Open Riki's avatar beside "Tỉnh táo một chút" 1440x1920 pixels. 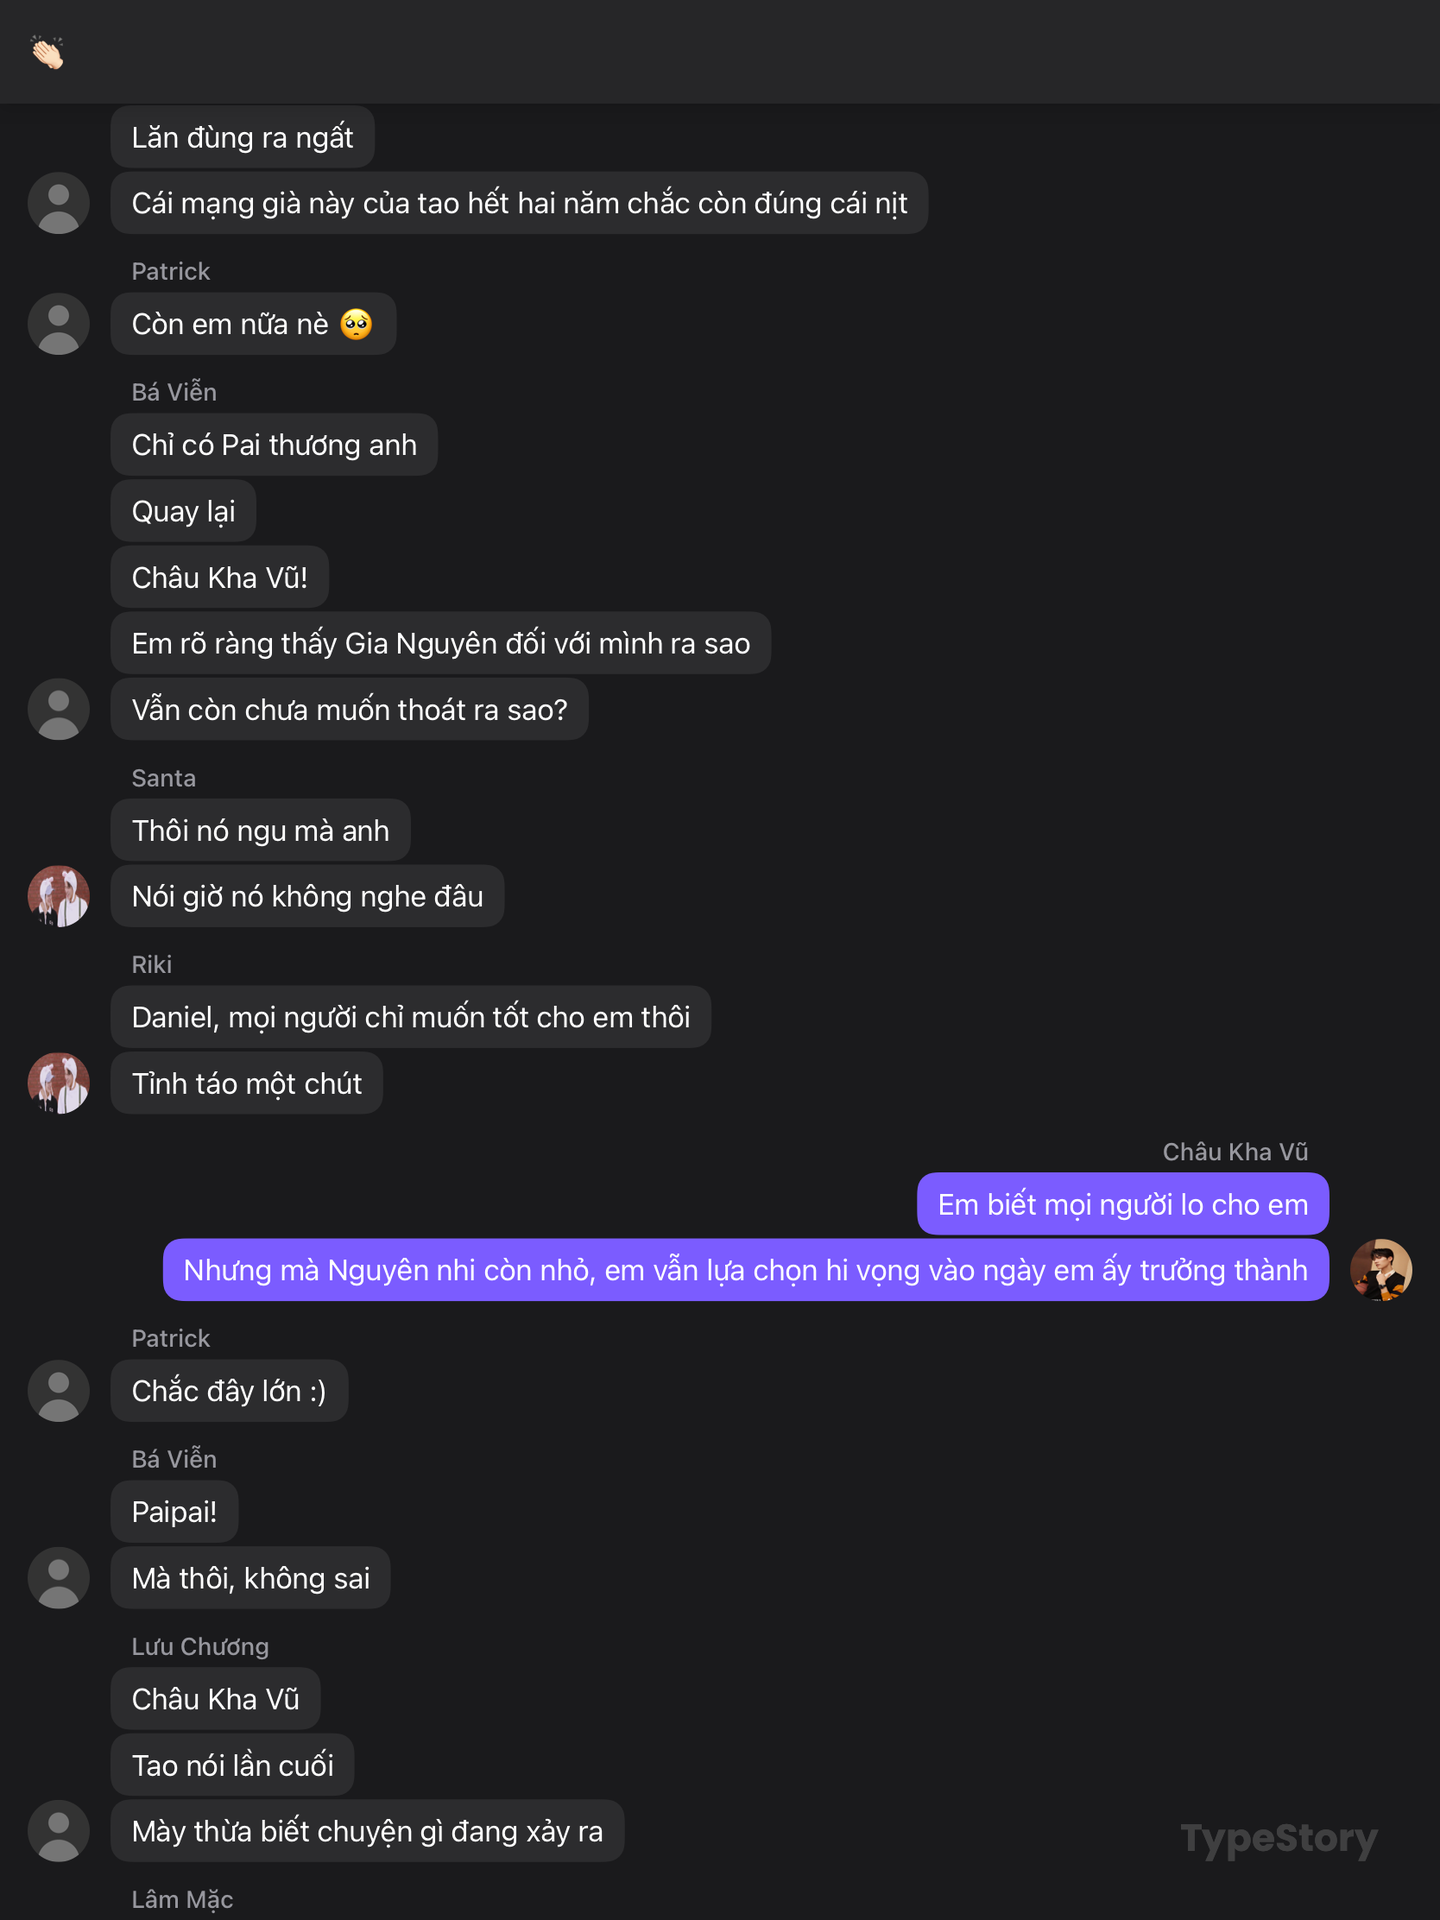coord(59,1083)
